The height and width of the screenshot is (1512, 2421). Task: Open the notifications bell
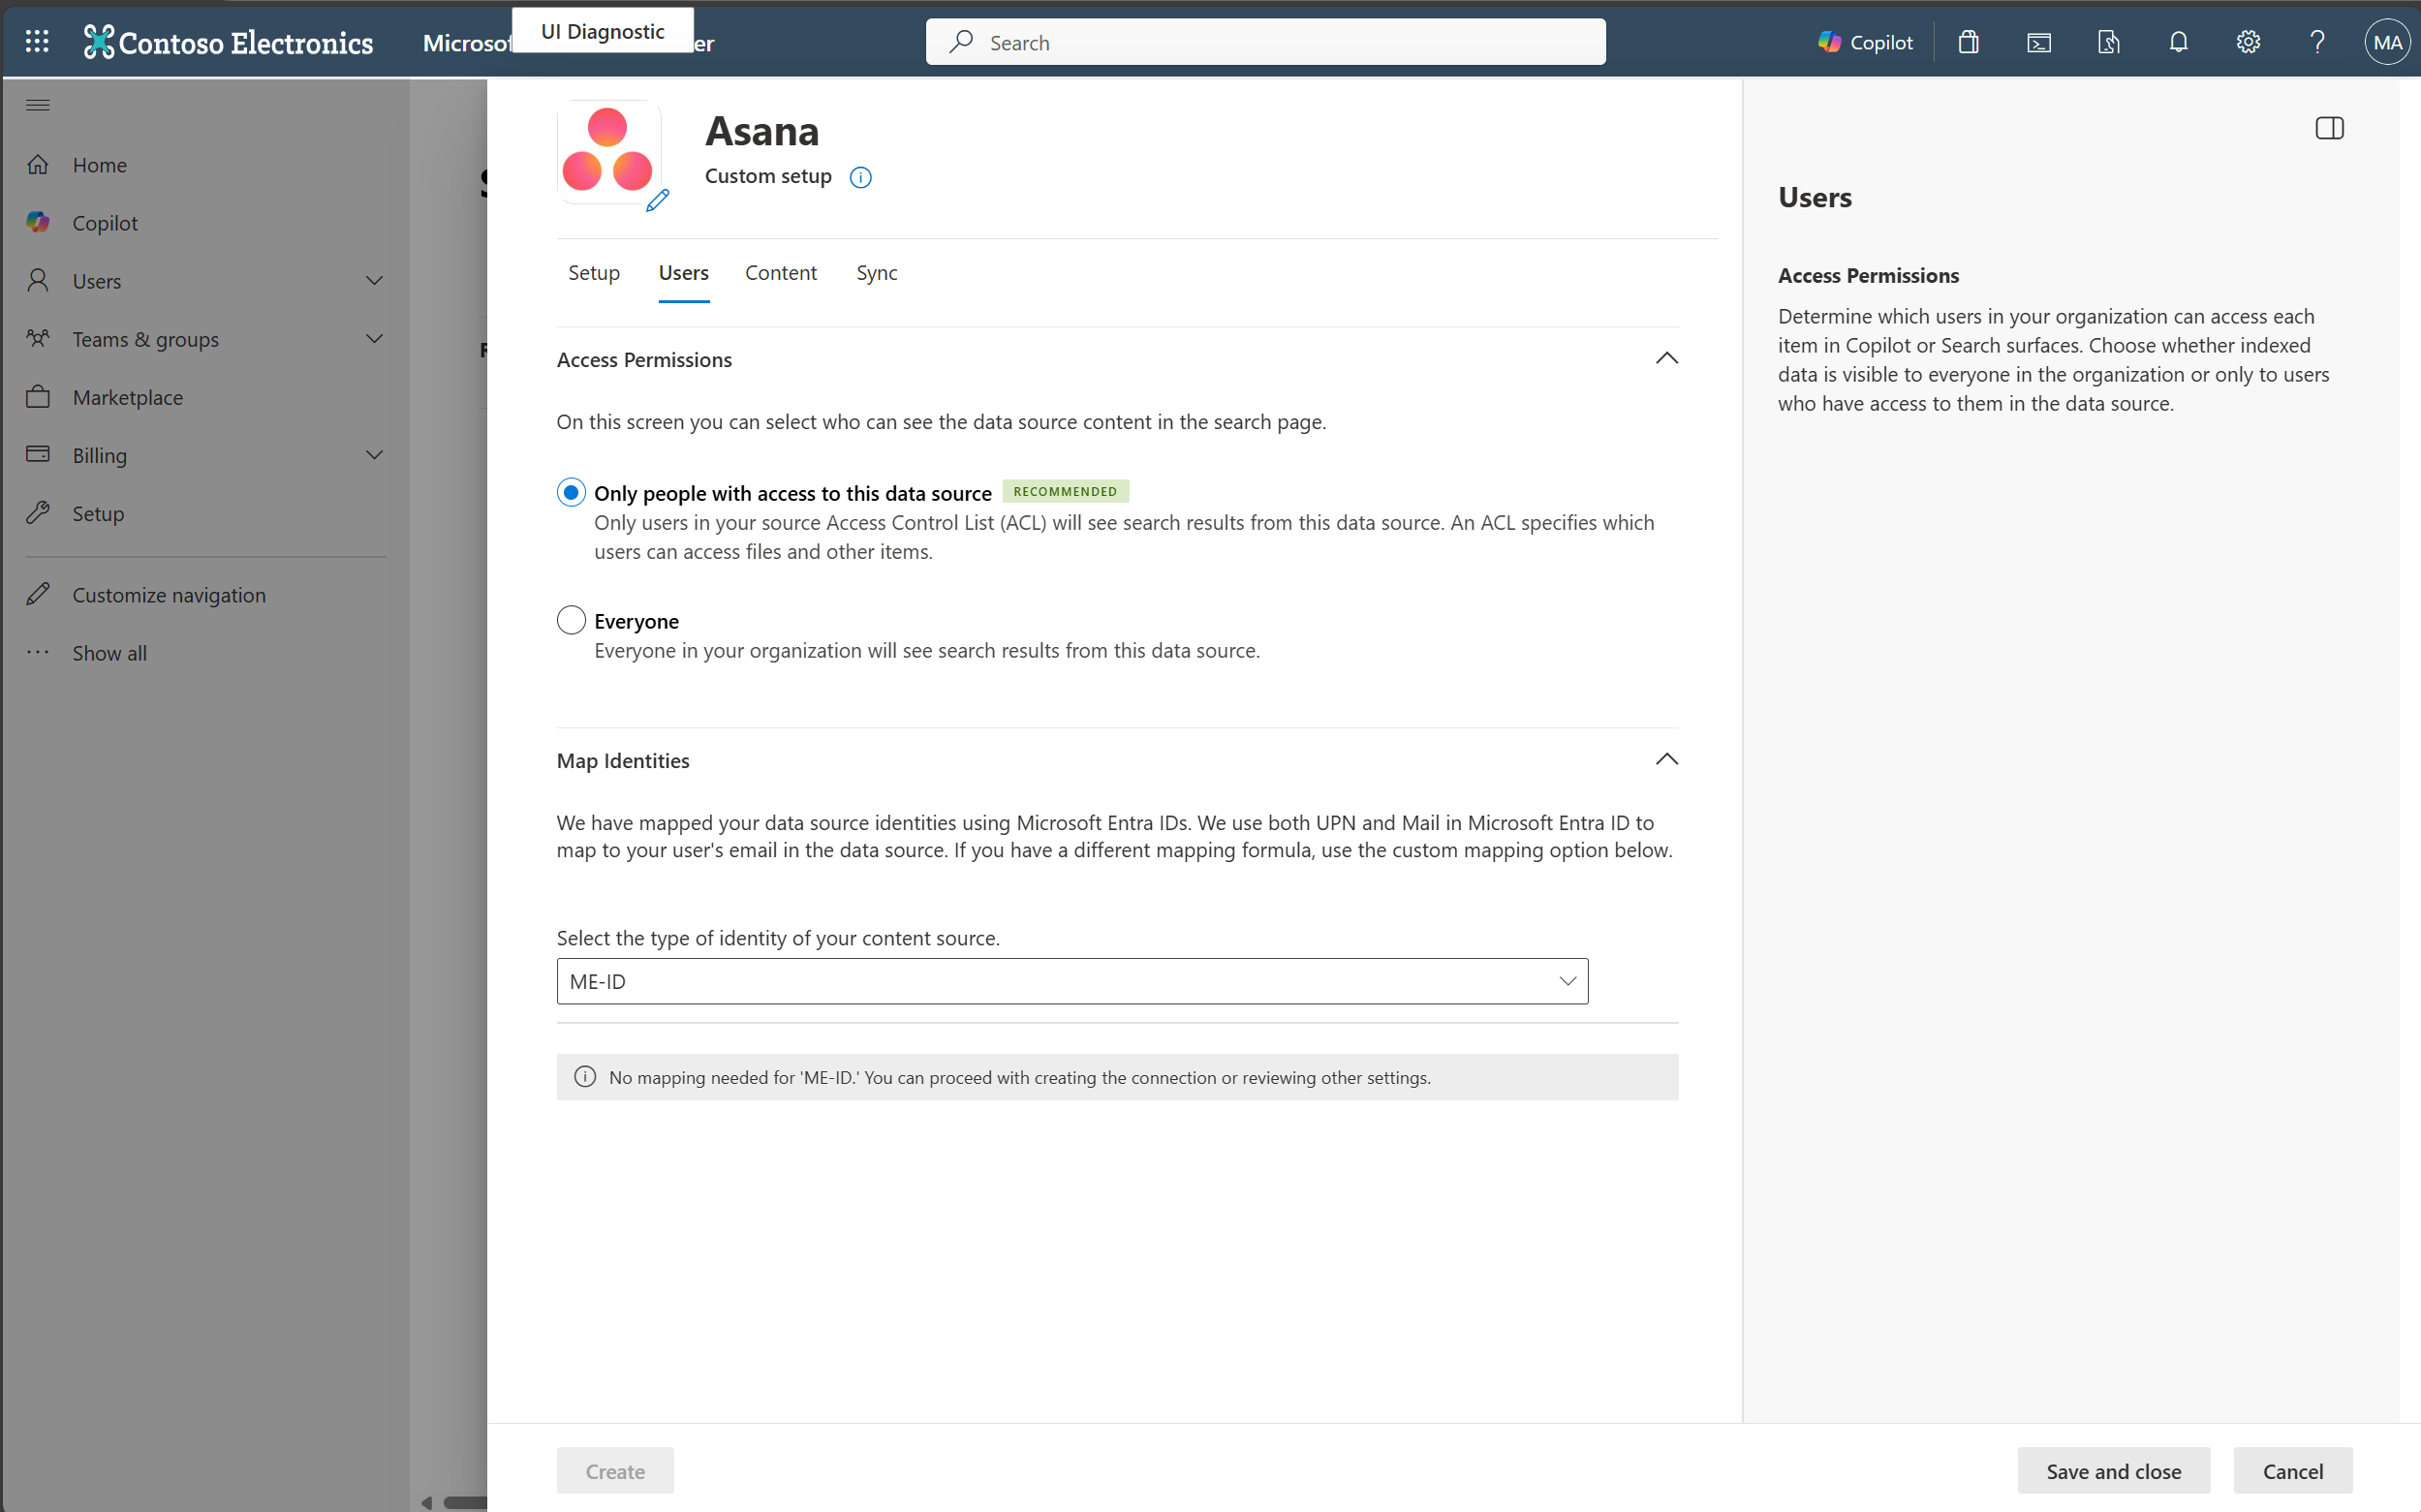(x=2178, y=42)
